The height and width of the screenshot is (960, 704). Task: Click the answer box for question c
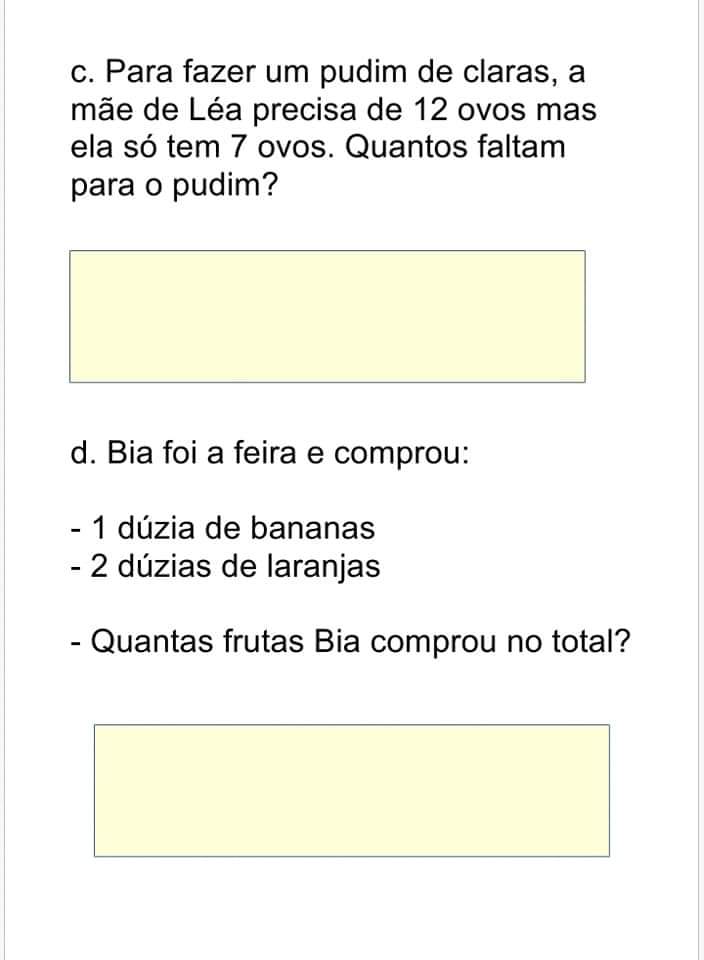pyautogui.click(x=327, y=316)
